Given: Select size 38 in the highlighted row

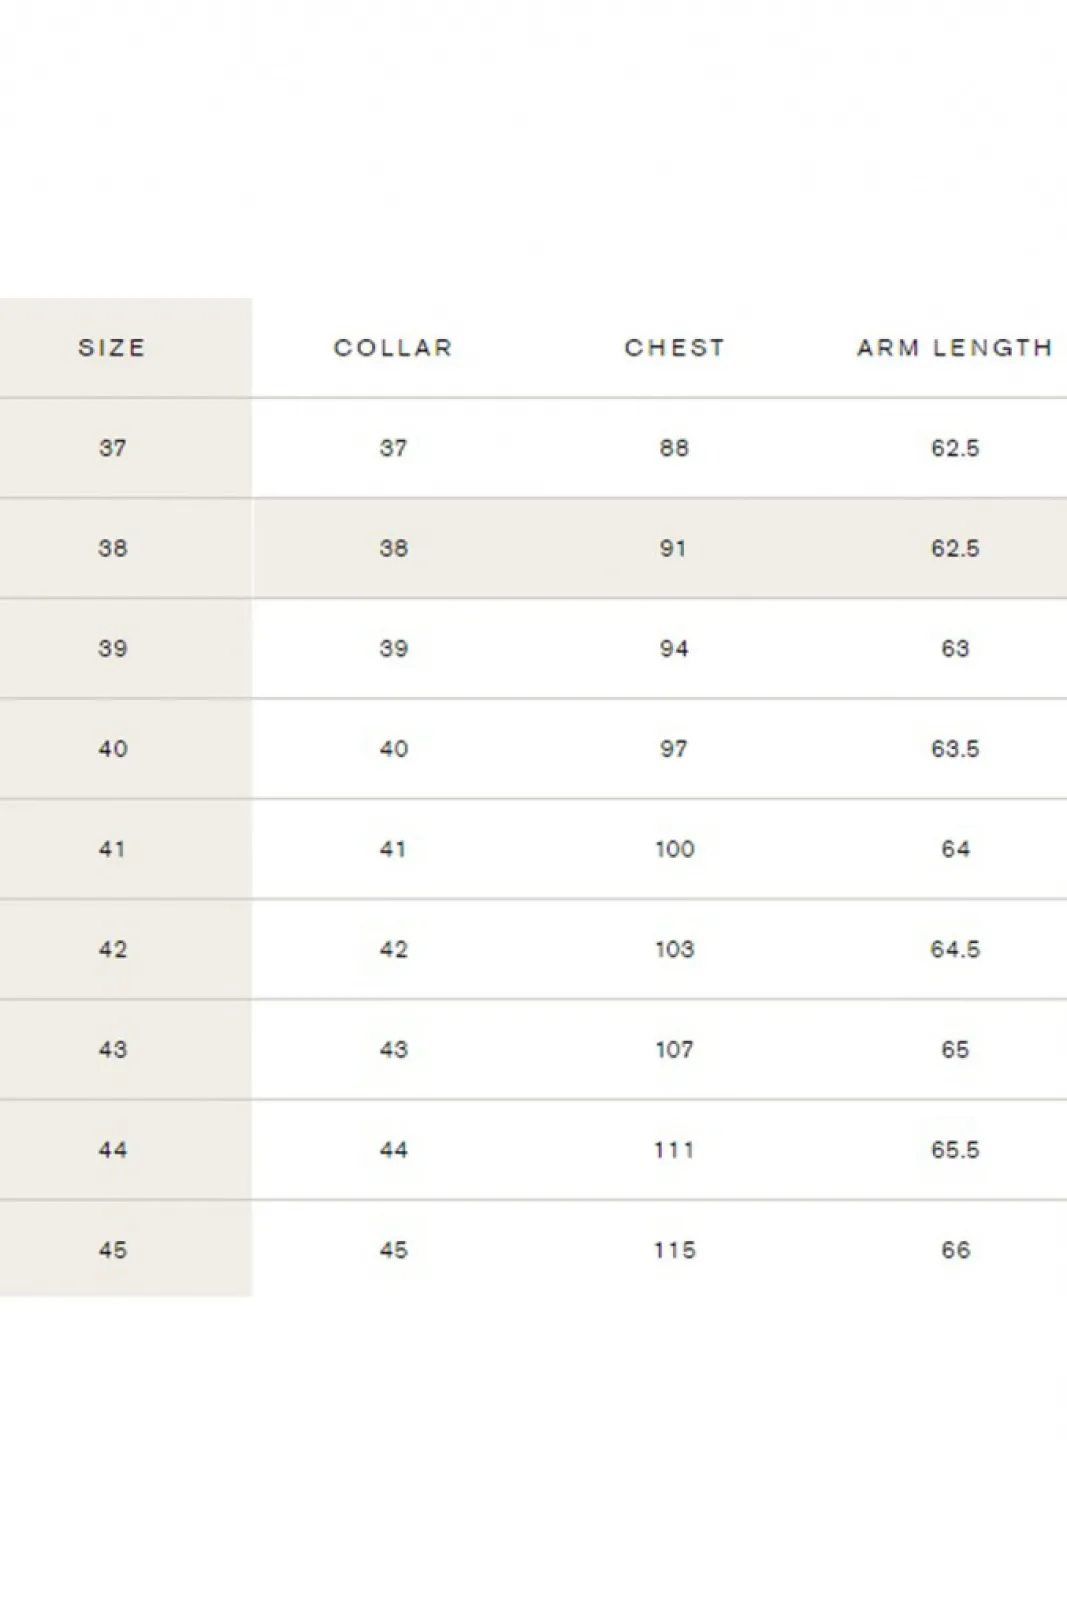Looking at the screenshot, I should (112, 548).
